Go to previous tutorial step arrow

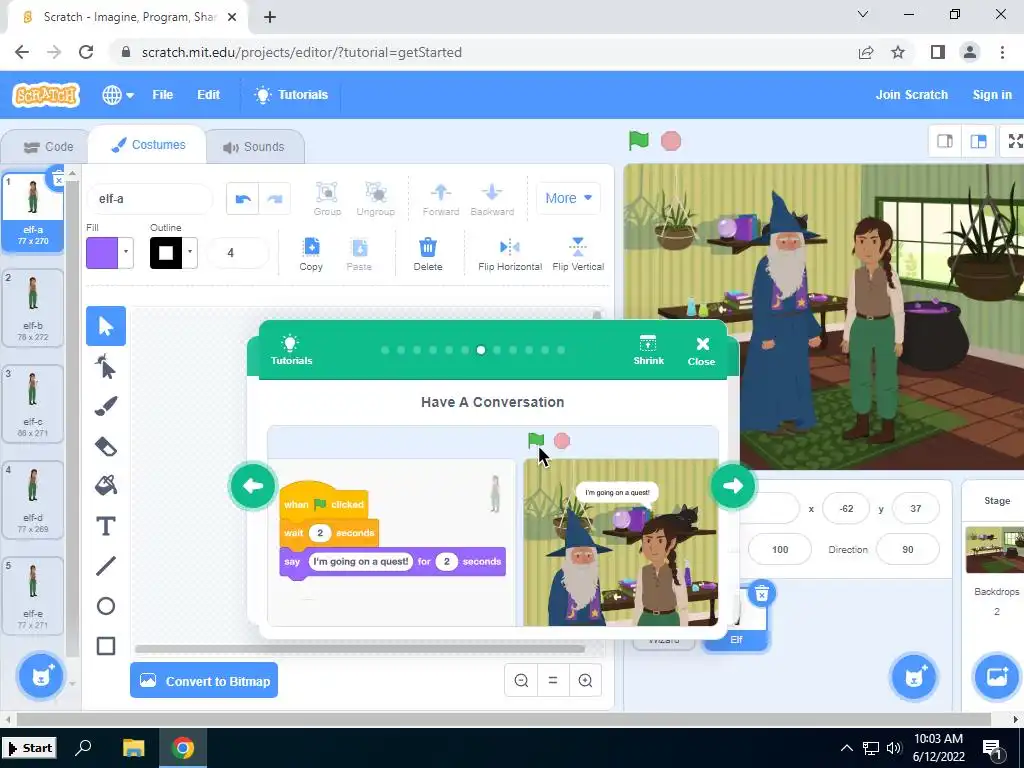(x=253, y=485)
